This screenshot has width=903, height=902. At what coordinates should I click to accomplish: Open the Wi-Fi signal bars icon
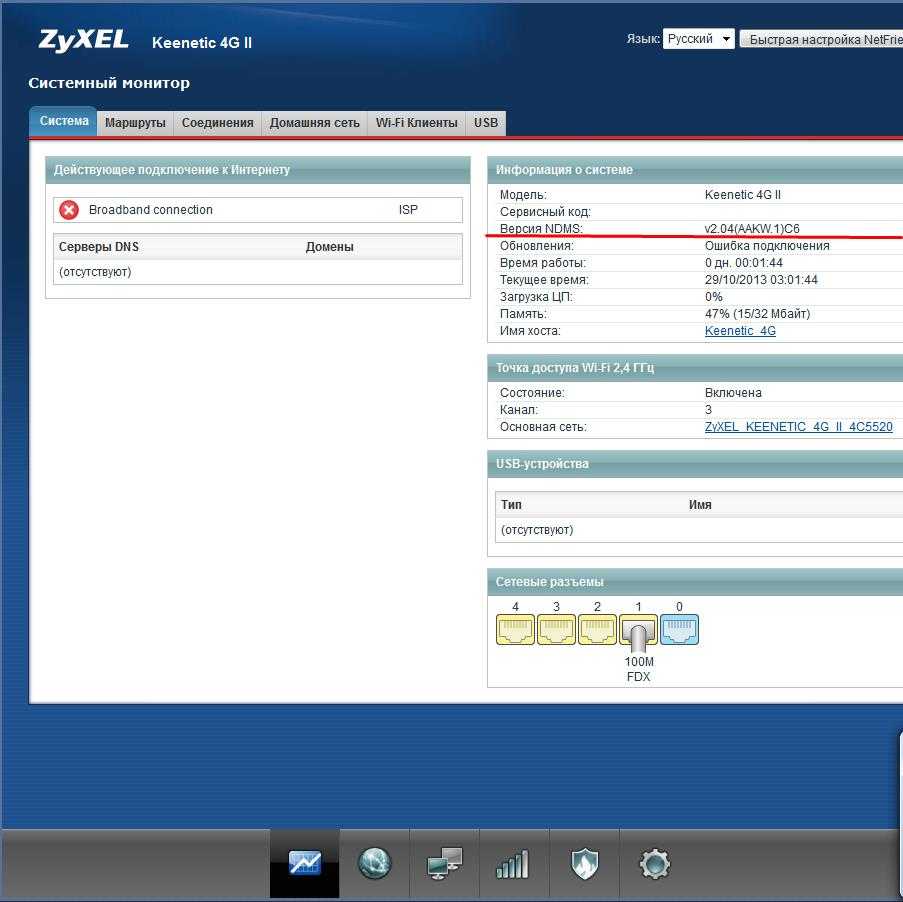(x=512, y=863)
